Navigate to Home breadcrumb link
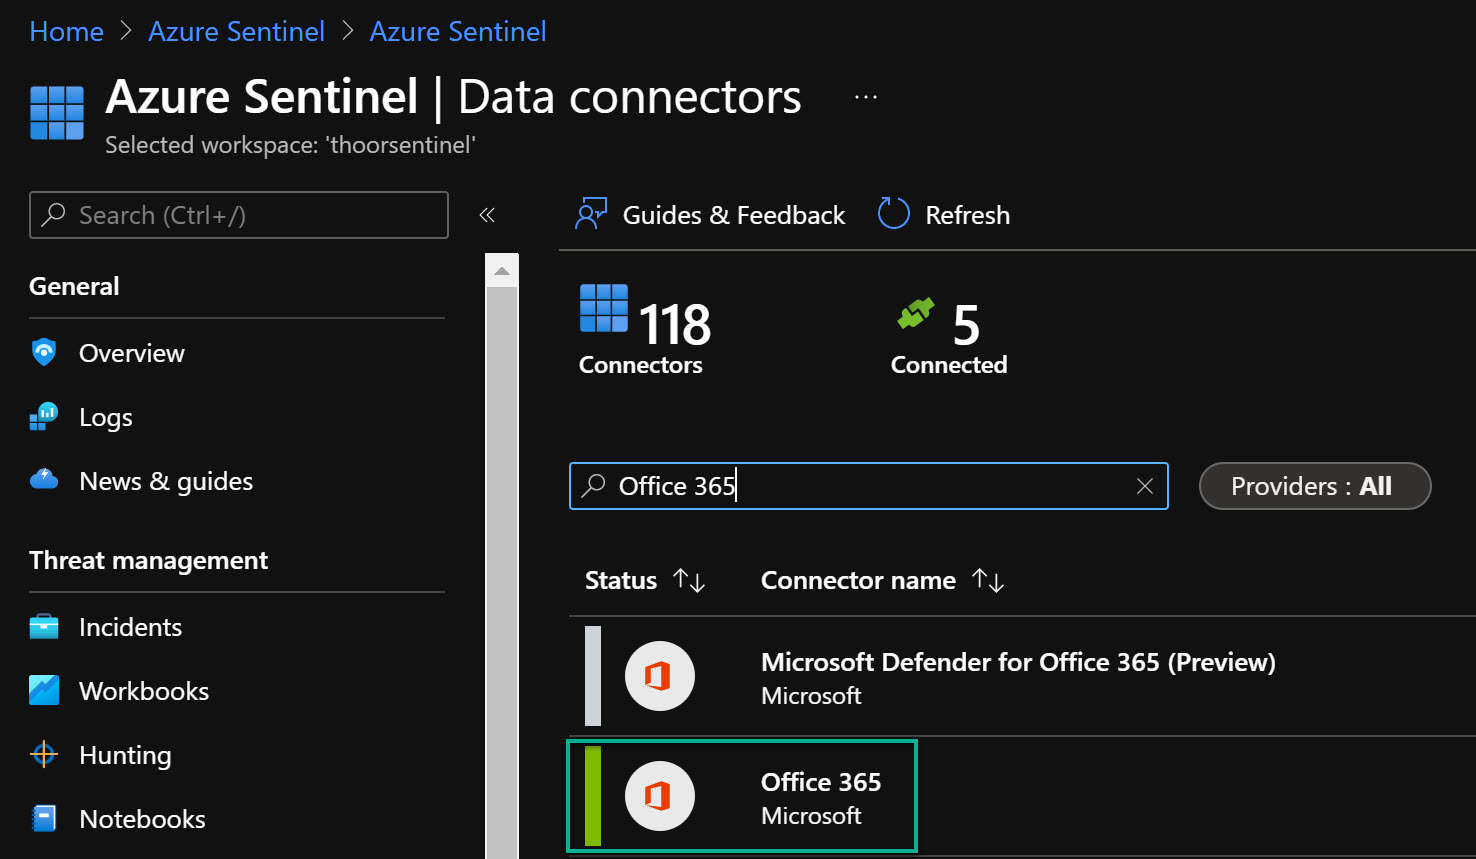This screenshot has width=1476, height=859. point(67,32)
